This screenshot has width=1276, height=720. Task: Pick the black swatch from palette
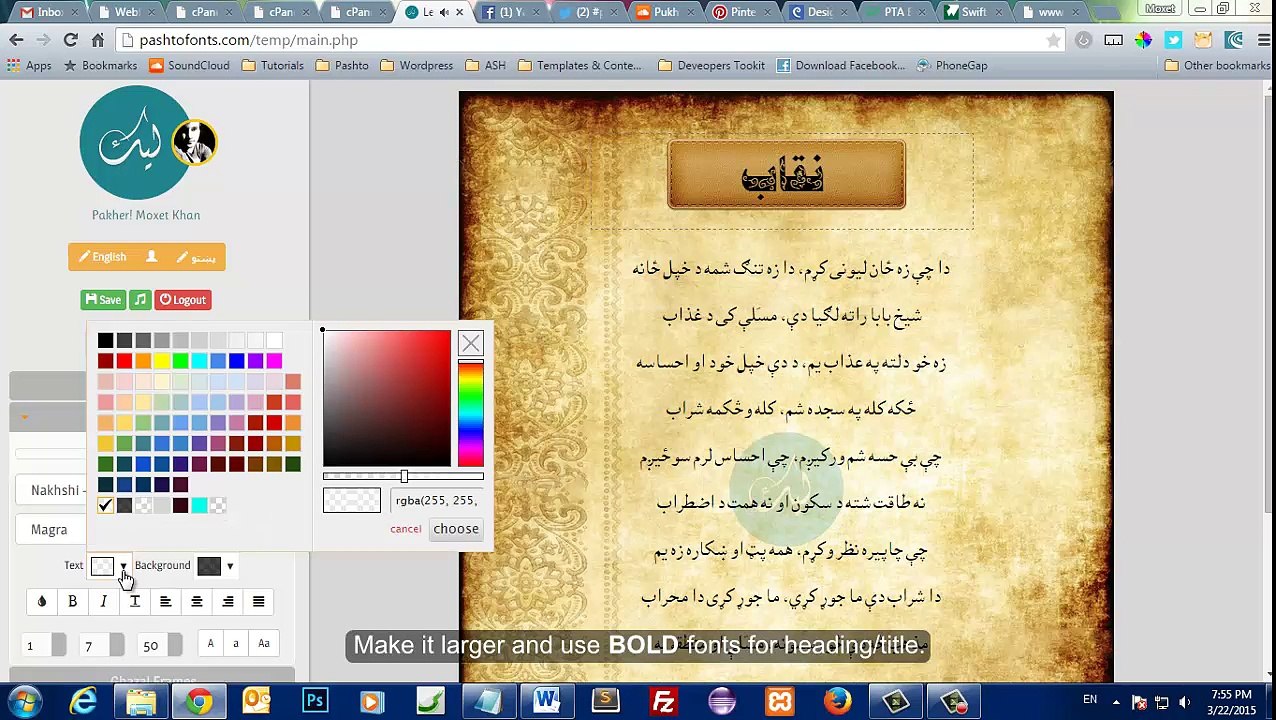105,341
